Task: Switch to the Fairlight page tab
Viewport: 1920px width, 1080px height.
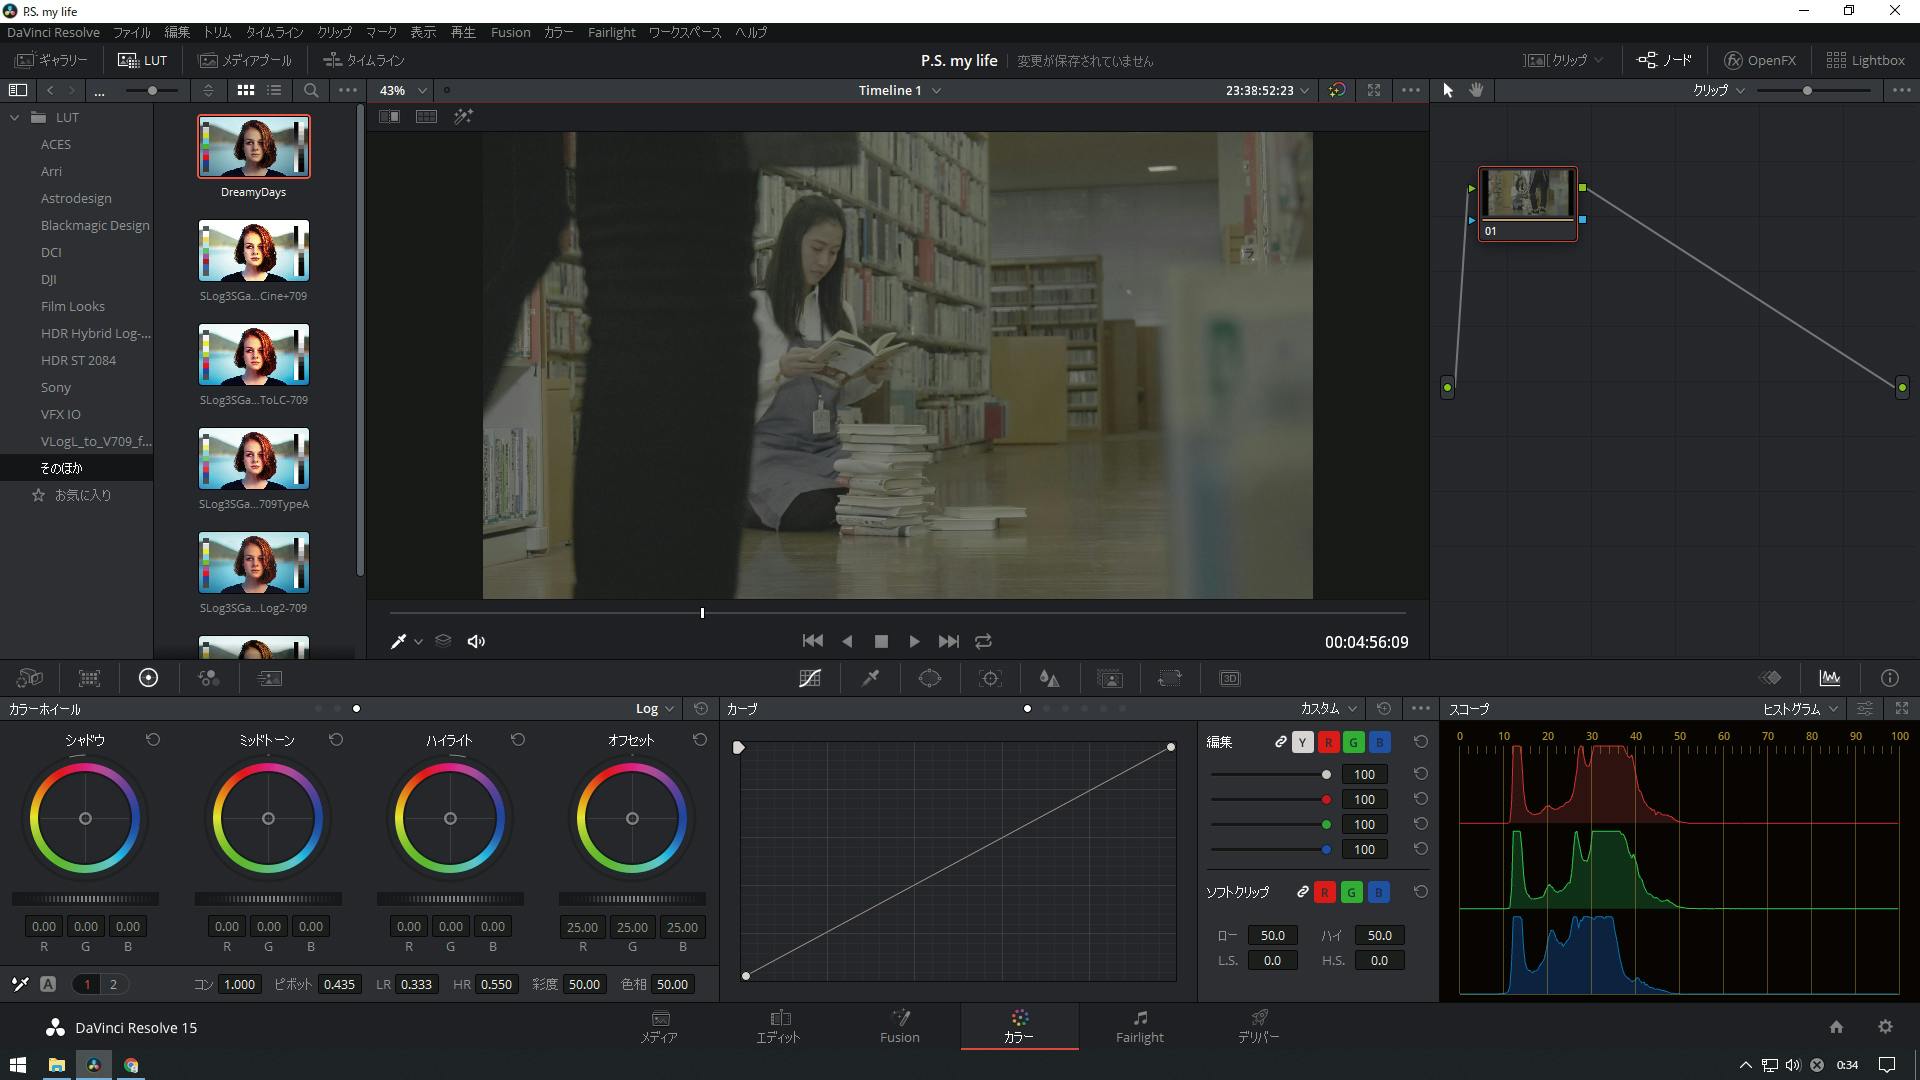Action: tap(1139, 1027)
